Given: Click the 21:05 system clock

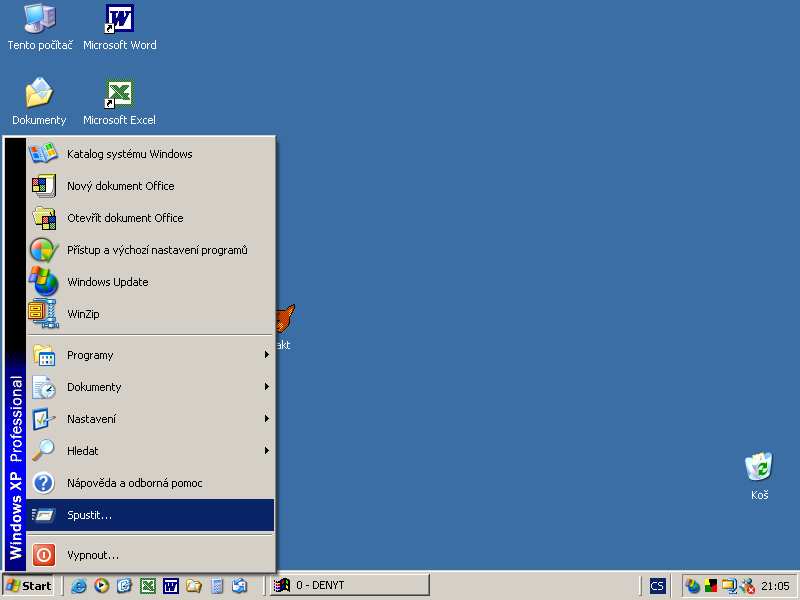Looking at the screenshot, I should click(775, 586).
